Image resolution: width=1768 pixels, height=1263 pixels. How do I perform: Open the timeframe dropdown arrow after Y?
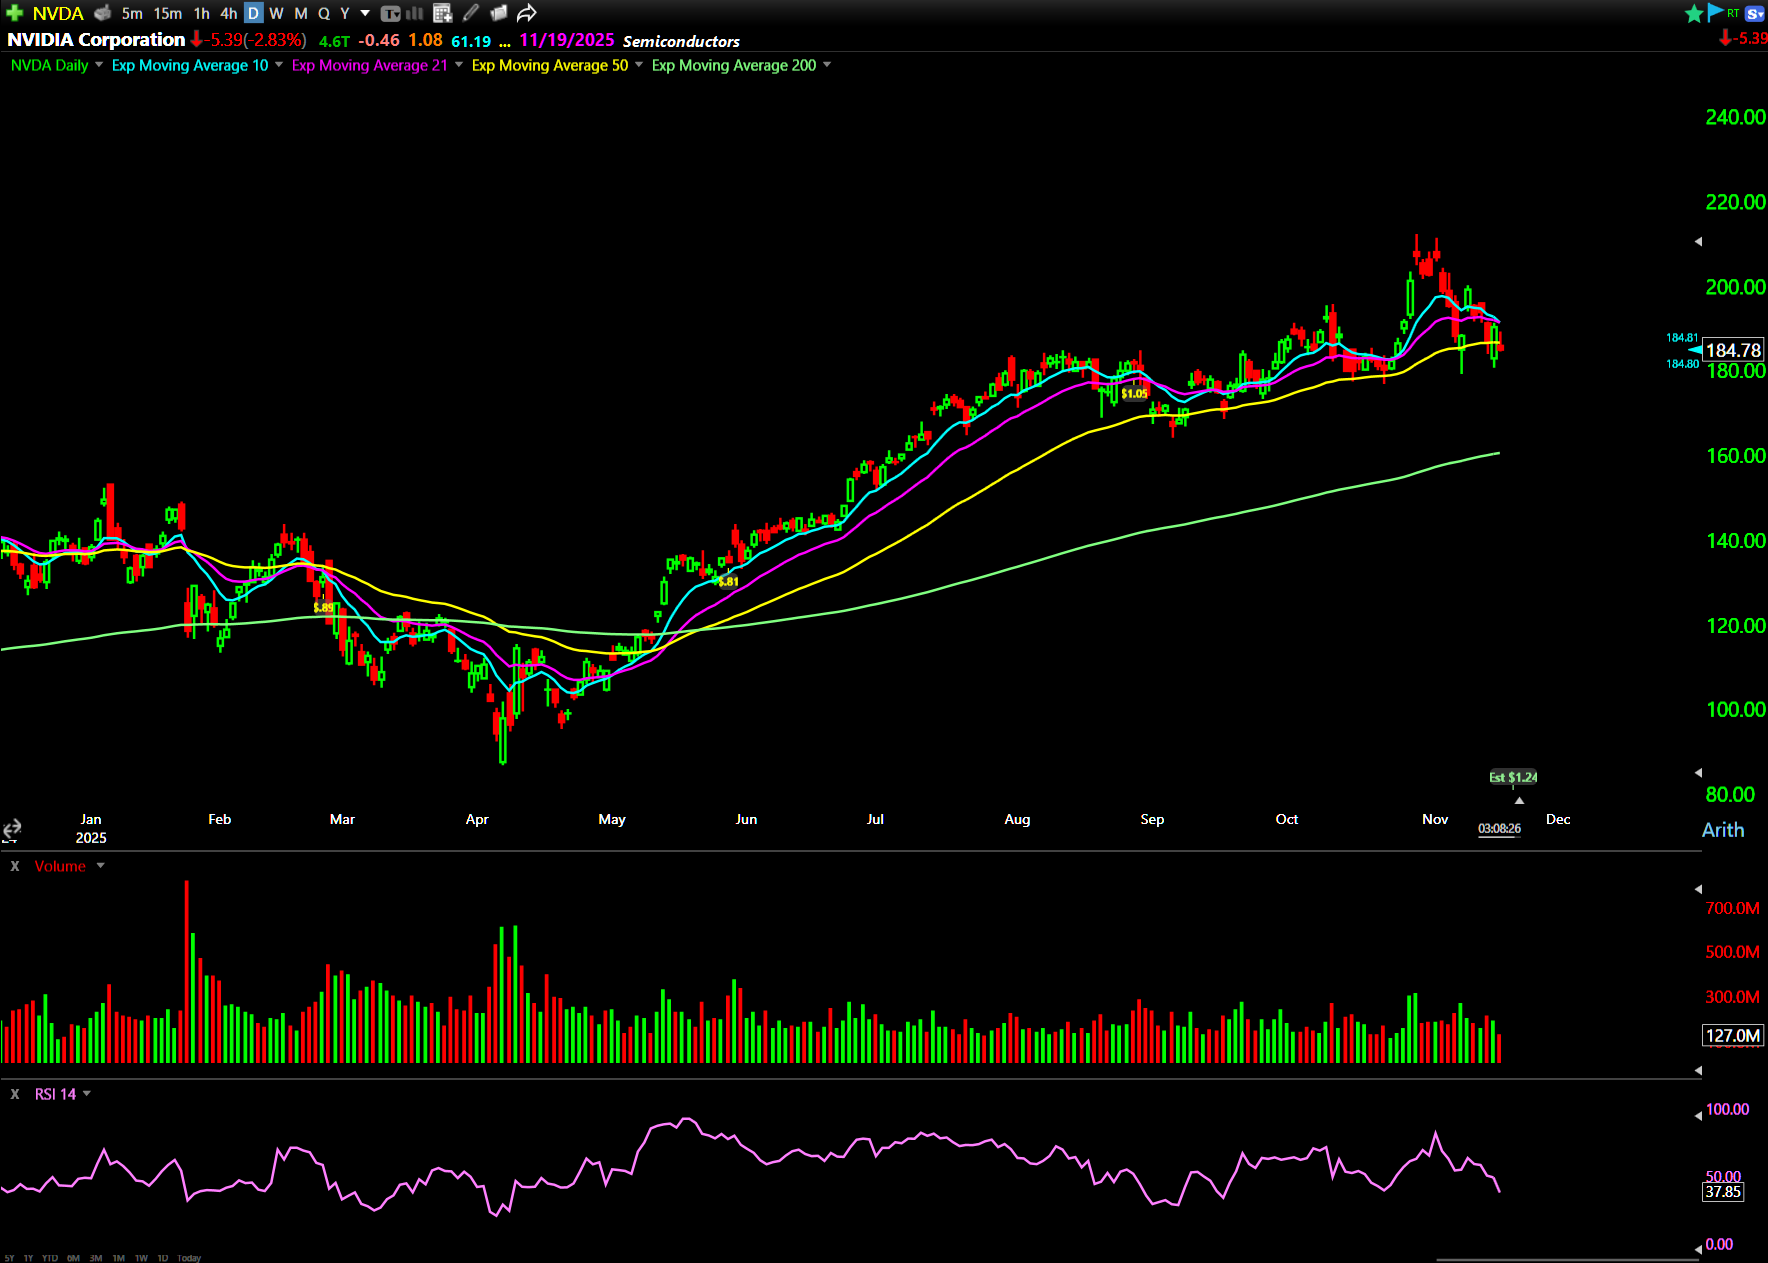pyautogui.click(x=365, y=13)
